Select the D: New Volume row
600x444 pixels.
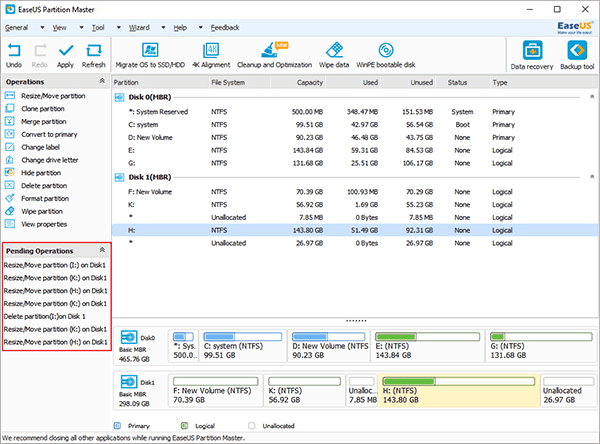[x=356, y=137]
